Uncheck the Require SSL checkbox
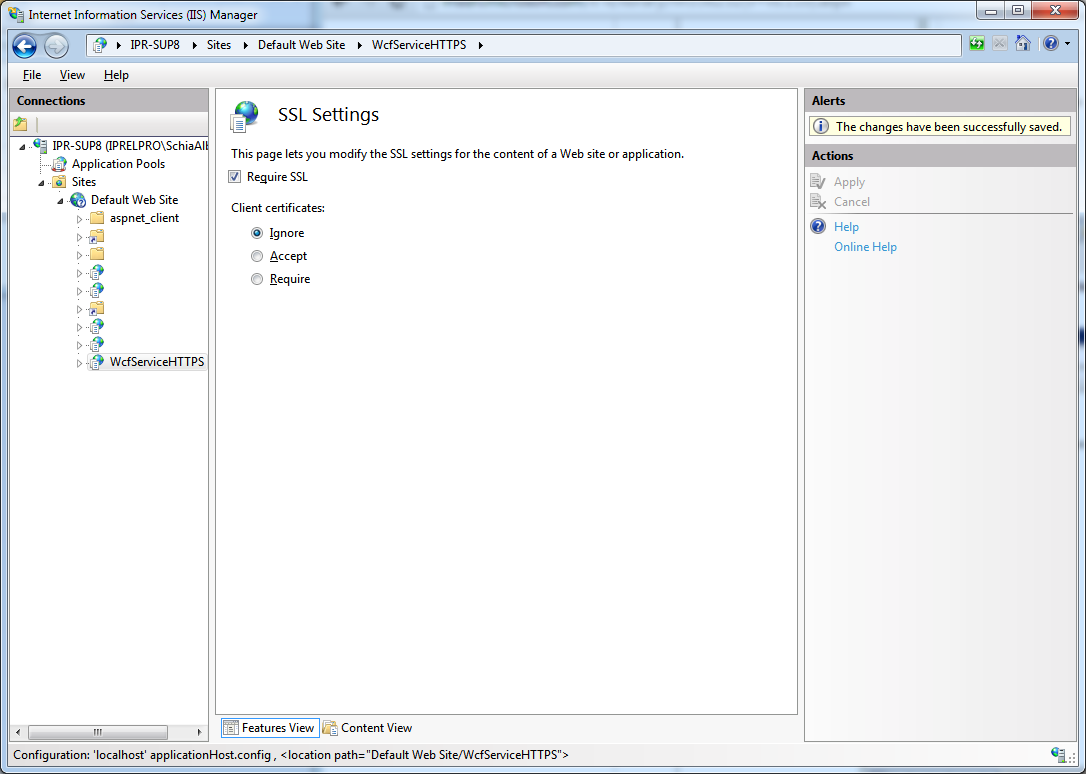 tap(235, 177)
